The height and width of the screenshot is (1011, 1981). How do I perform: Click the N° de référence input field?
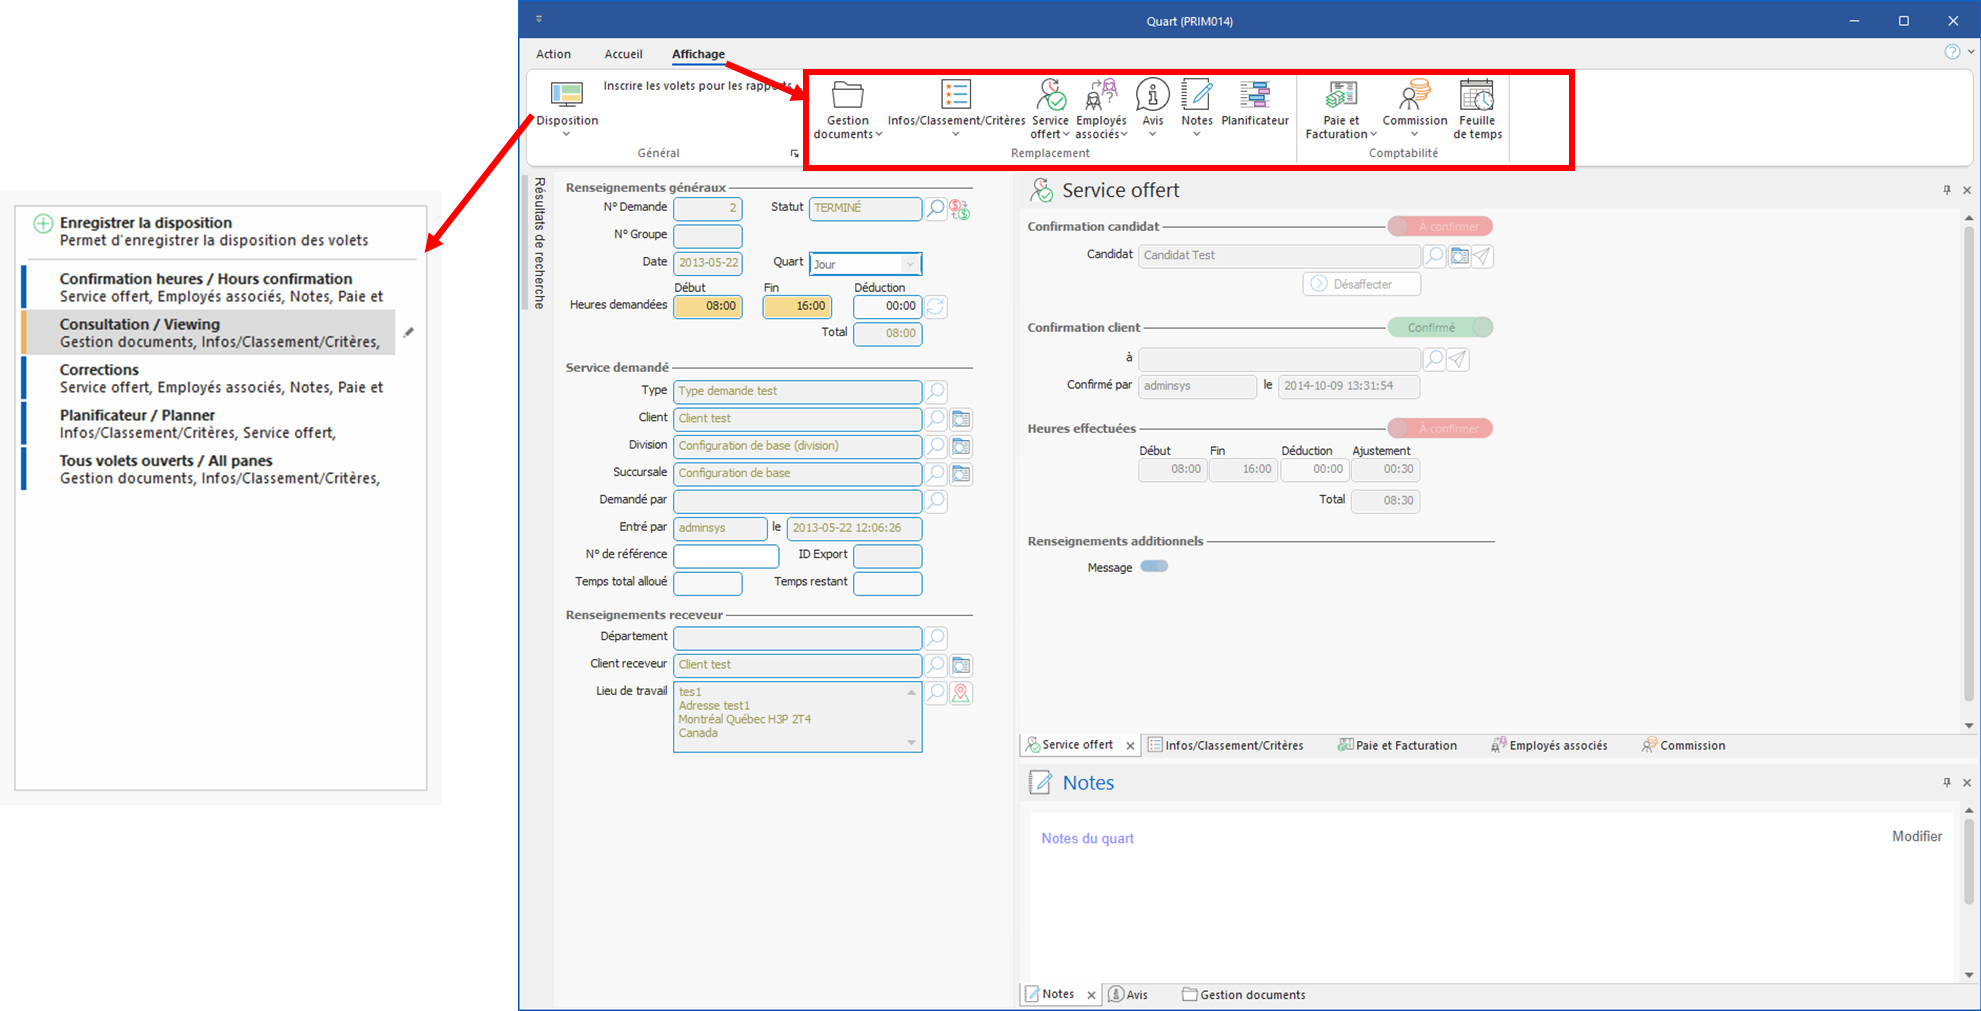[726, 555]
